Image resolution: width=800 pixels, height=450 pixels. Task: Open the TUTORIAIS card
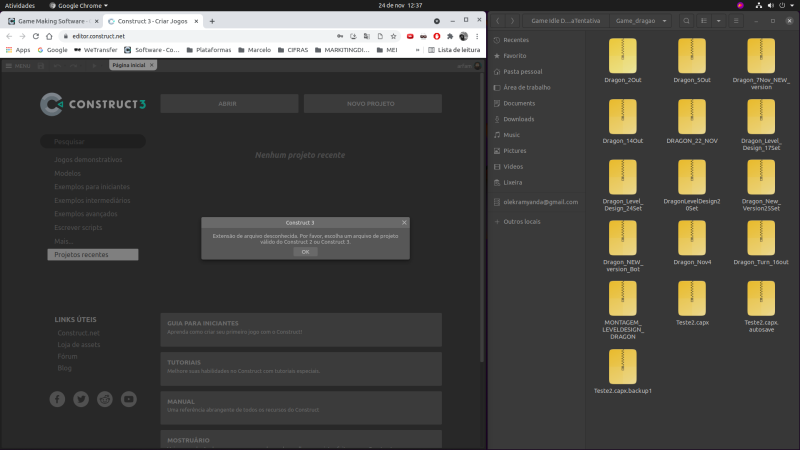(x=301, y=369)
